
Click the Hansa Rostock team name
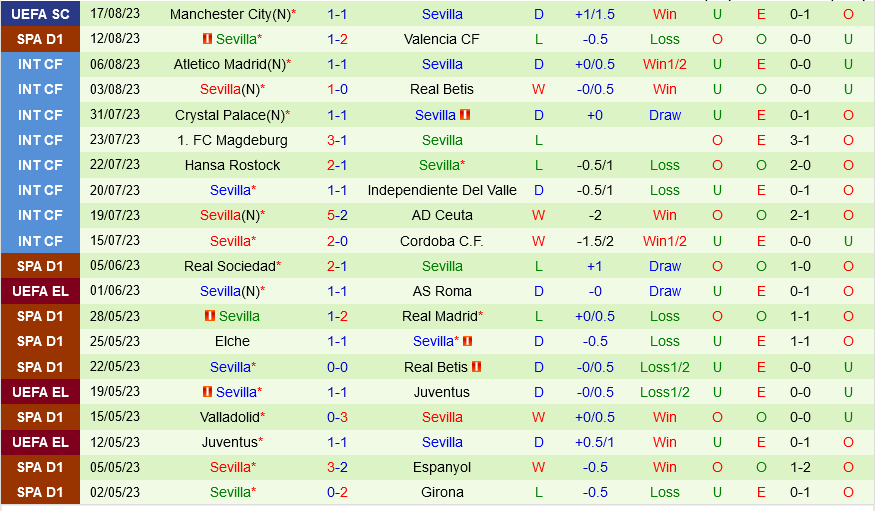232,165
